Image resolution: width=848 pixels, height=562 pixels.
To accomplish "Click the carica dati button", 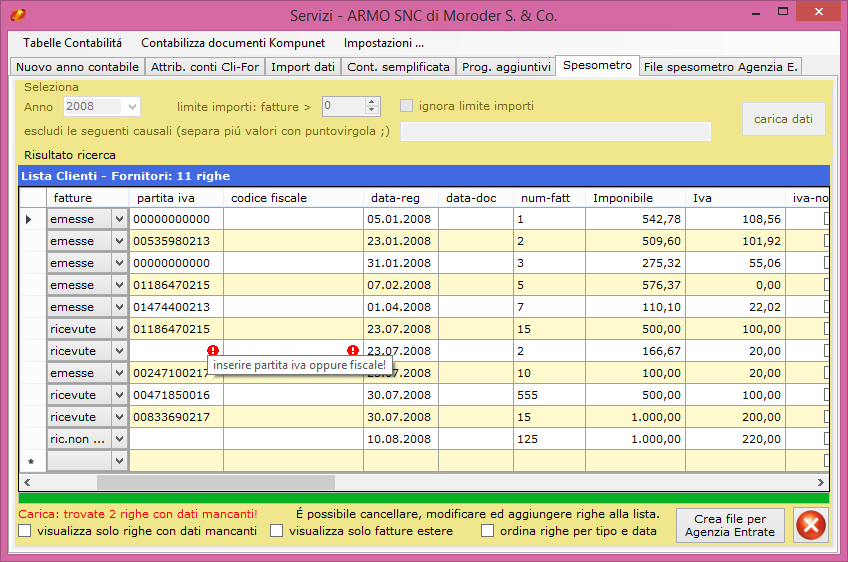I will [x=782, y=119].
